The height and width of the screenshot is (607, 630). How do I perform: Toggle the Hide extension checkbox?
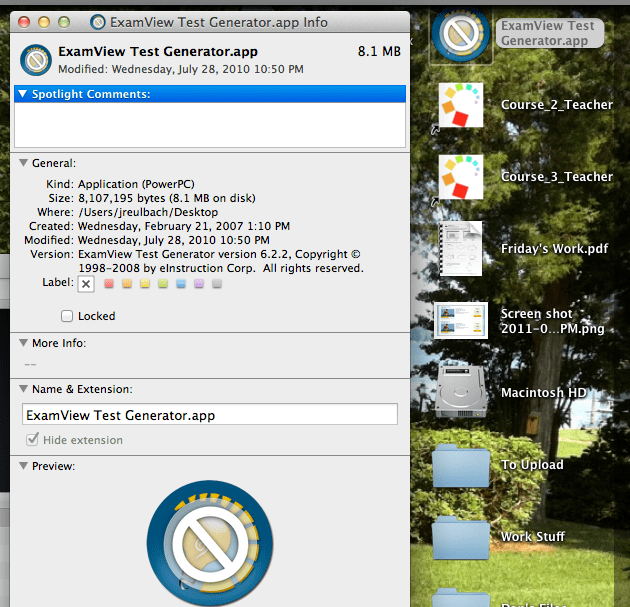click(x=34, y=440)
